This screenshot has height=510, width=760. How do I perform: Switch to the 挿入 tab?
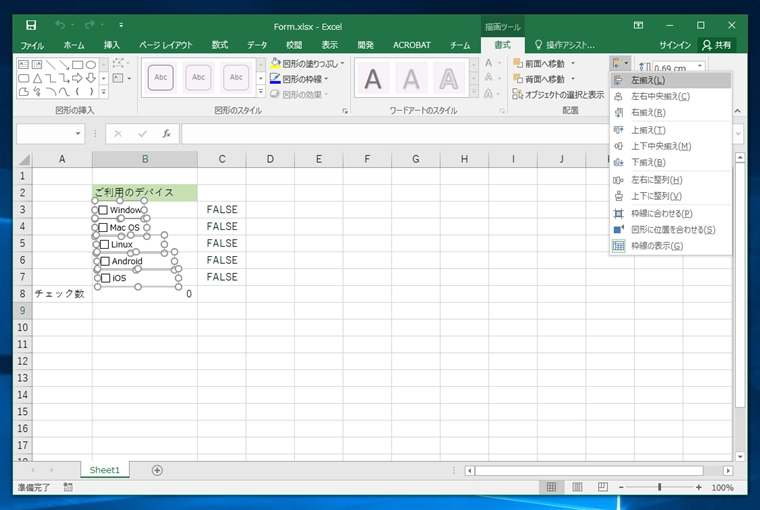click(x=111, y=45)
